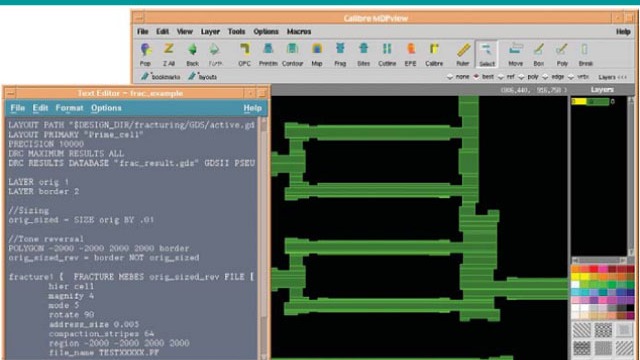The height and width of the screenshot is (360, 640).
Task: Select the PrintIm tool icon
Action: pos(268,49)
